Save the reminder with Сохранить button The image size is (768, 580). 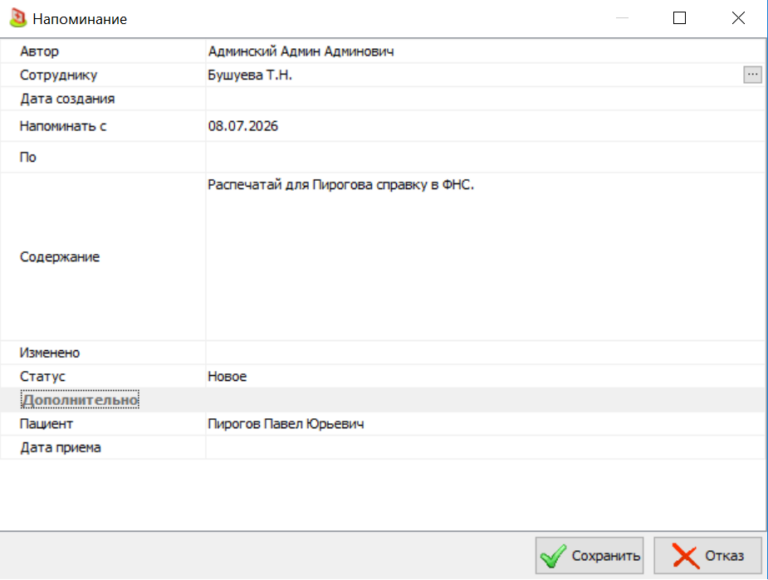coord(589,556)
